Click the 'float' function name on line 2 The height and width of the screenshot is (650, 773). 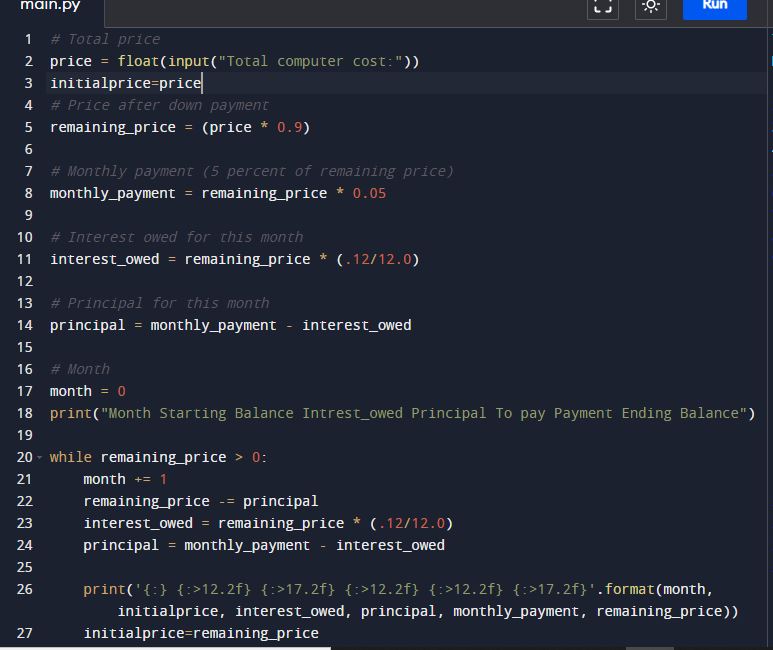click(x=138, y=61)
